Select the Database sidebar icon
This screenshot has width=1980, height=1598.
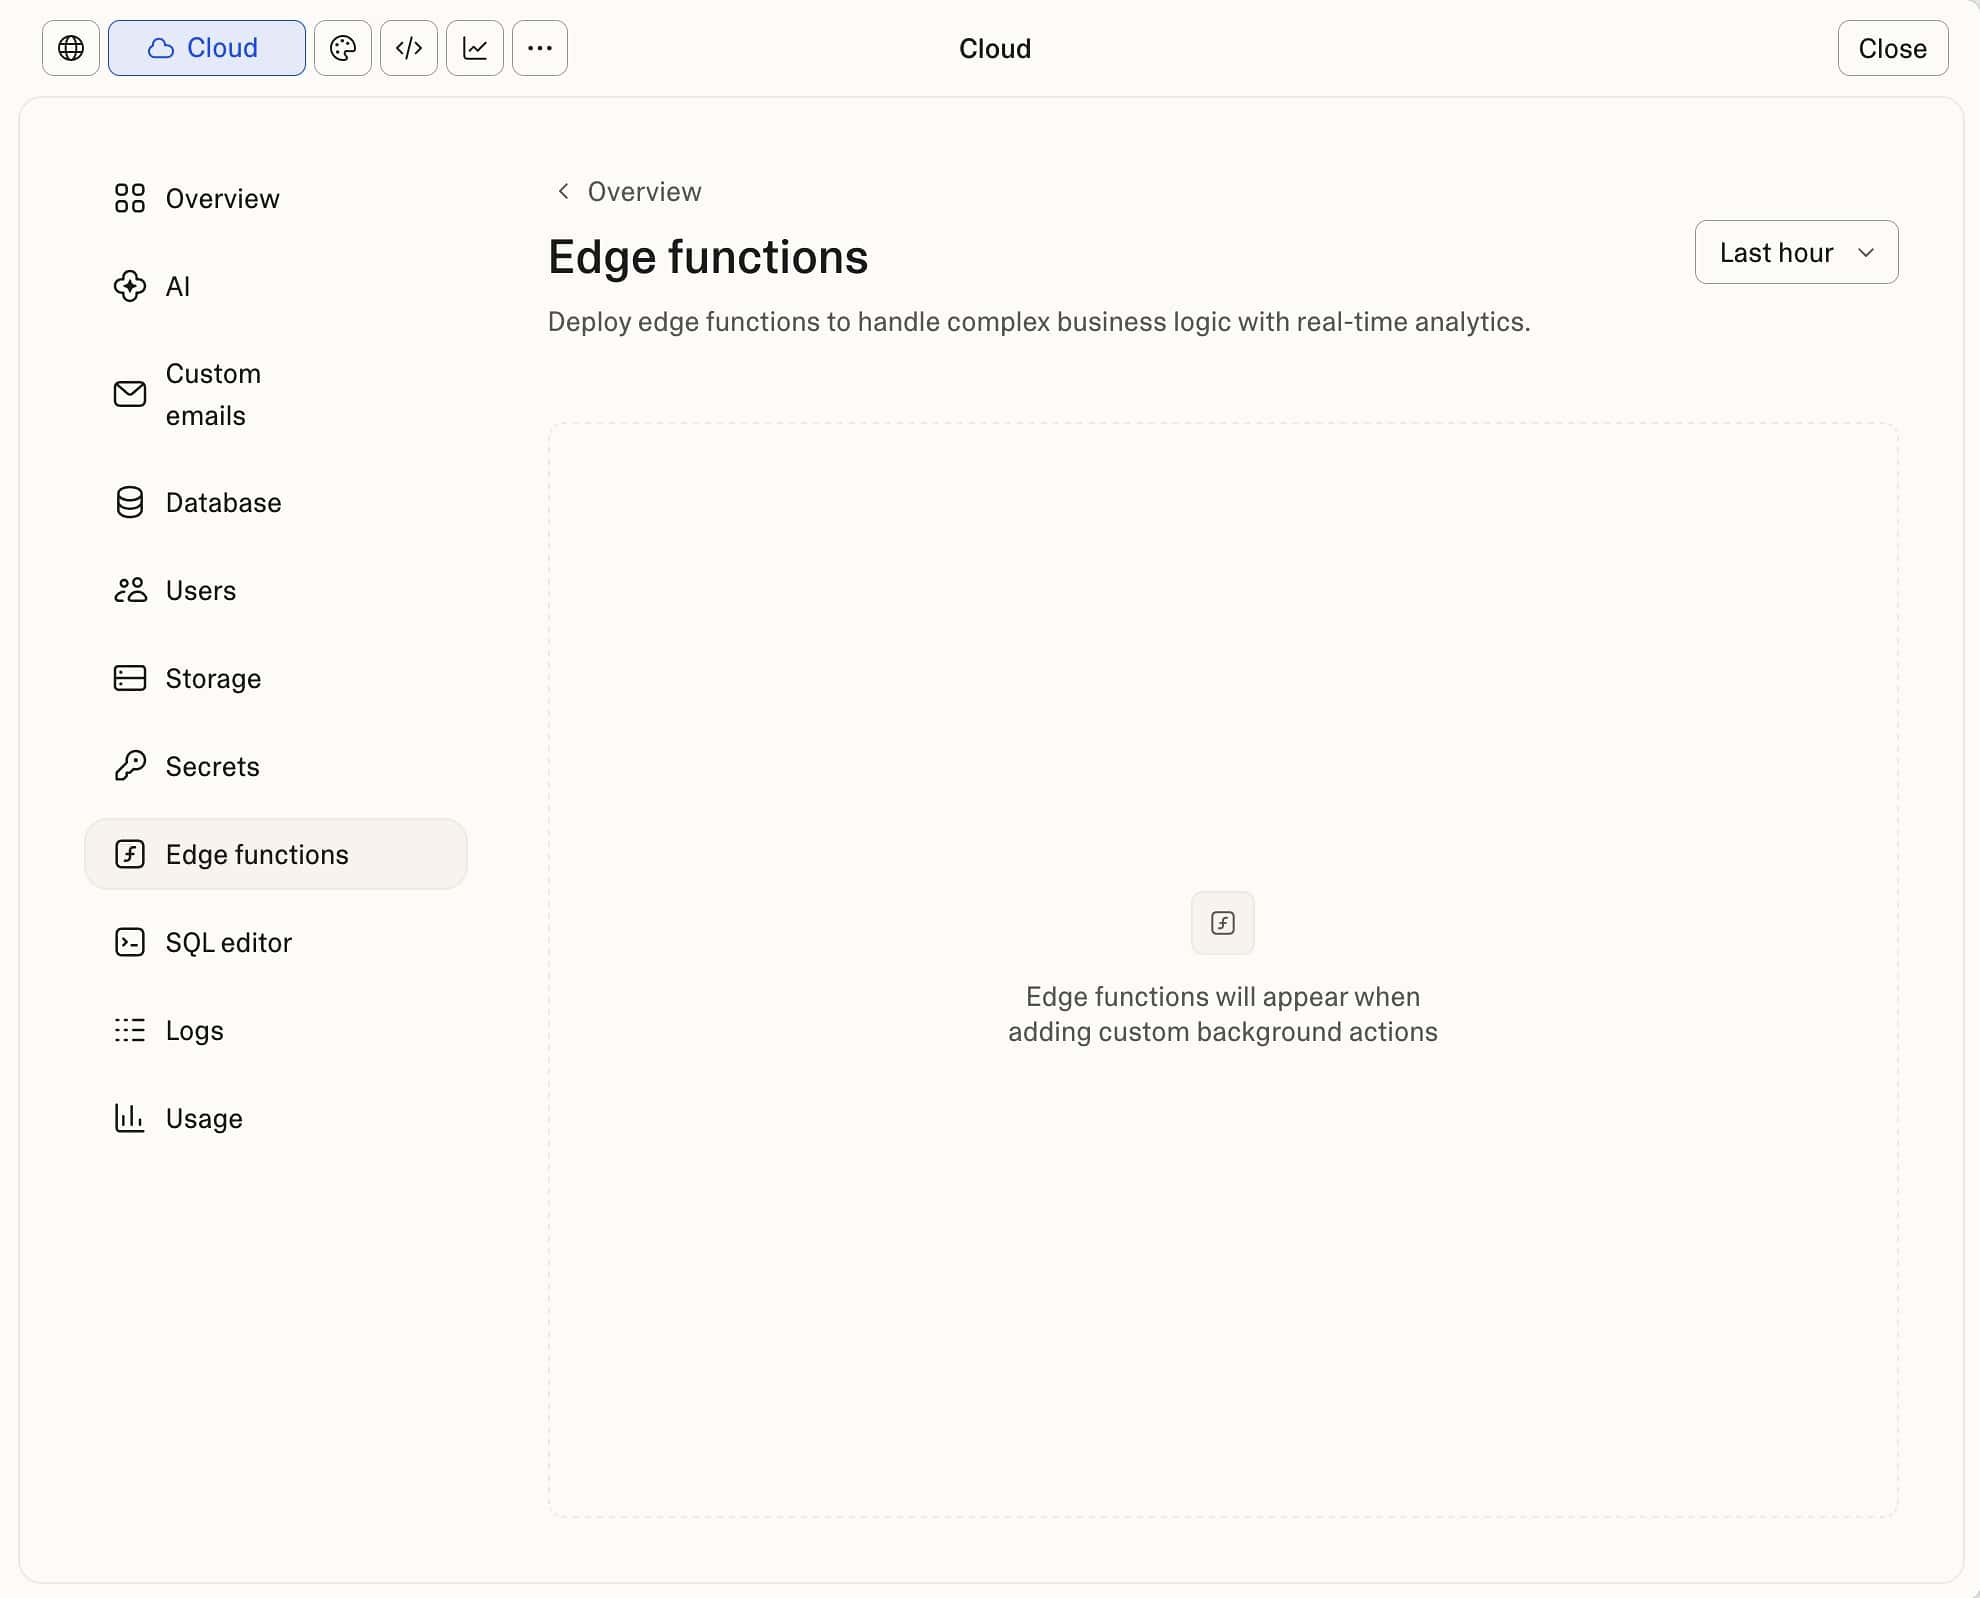tap(130, 502)
